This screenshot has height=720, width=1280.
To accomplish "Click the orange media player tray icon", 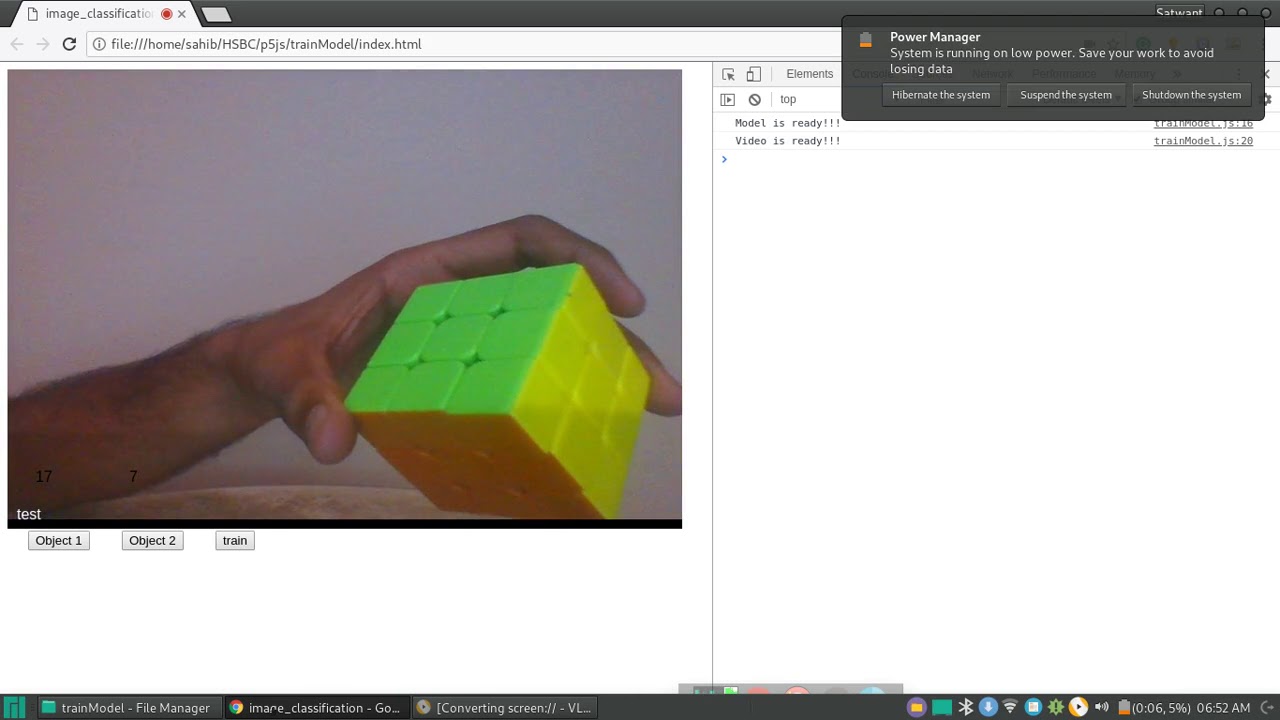I will click(1078, 707).
